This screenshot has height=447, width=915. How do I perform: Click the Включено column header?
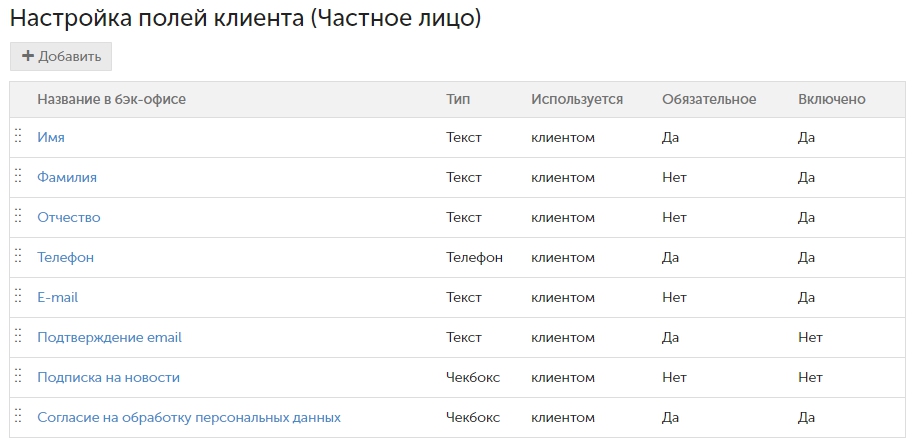click(x=832, y=99)
